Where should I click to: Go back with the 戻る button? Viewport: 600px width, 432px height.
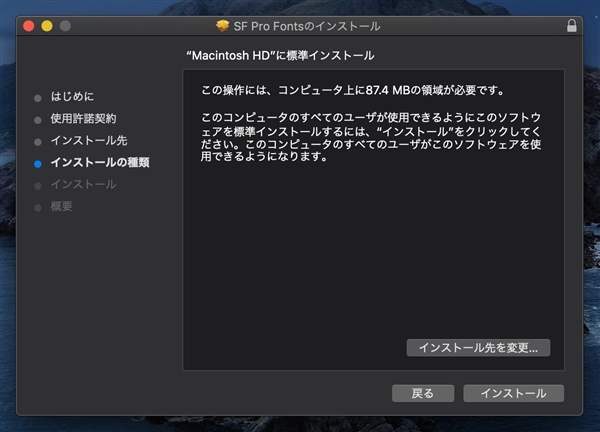(423, 393)
